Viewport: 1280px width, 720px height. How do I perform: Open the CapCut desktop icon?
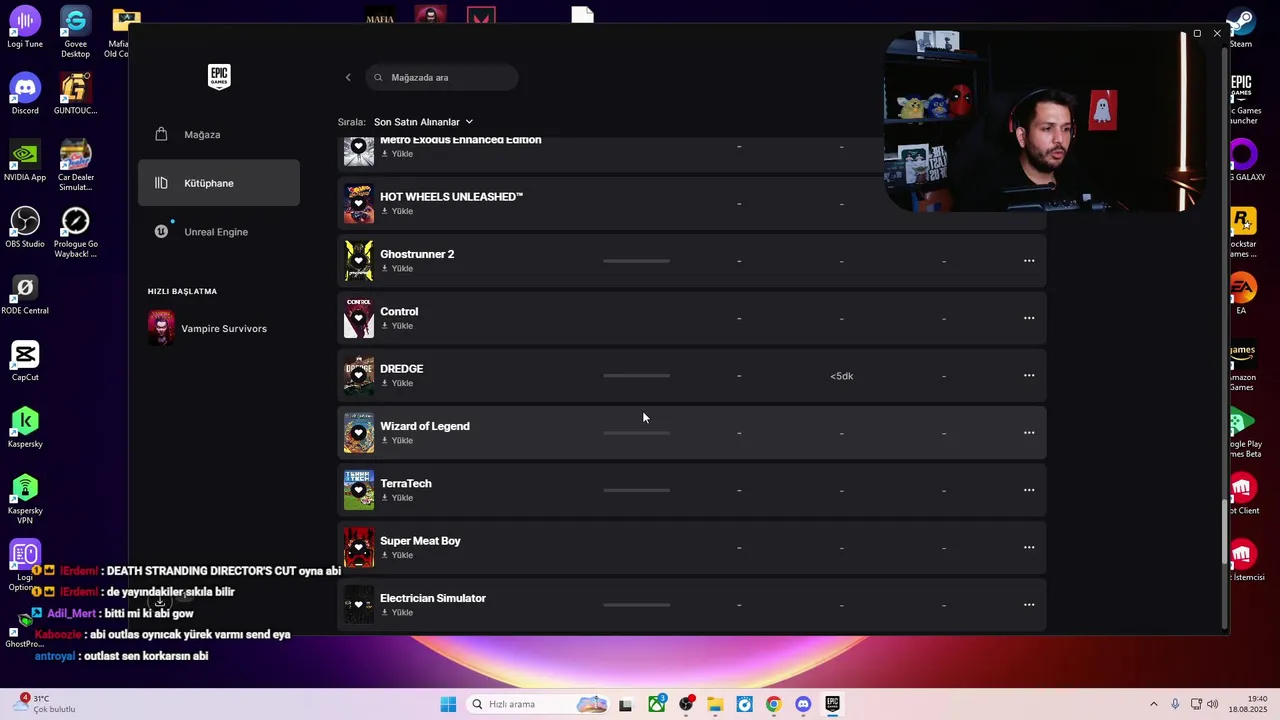point(25,361)
